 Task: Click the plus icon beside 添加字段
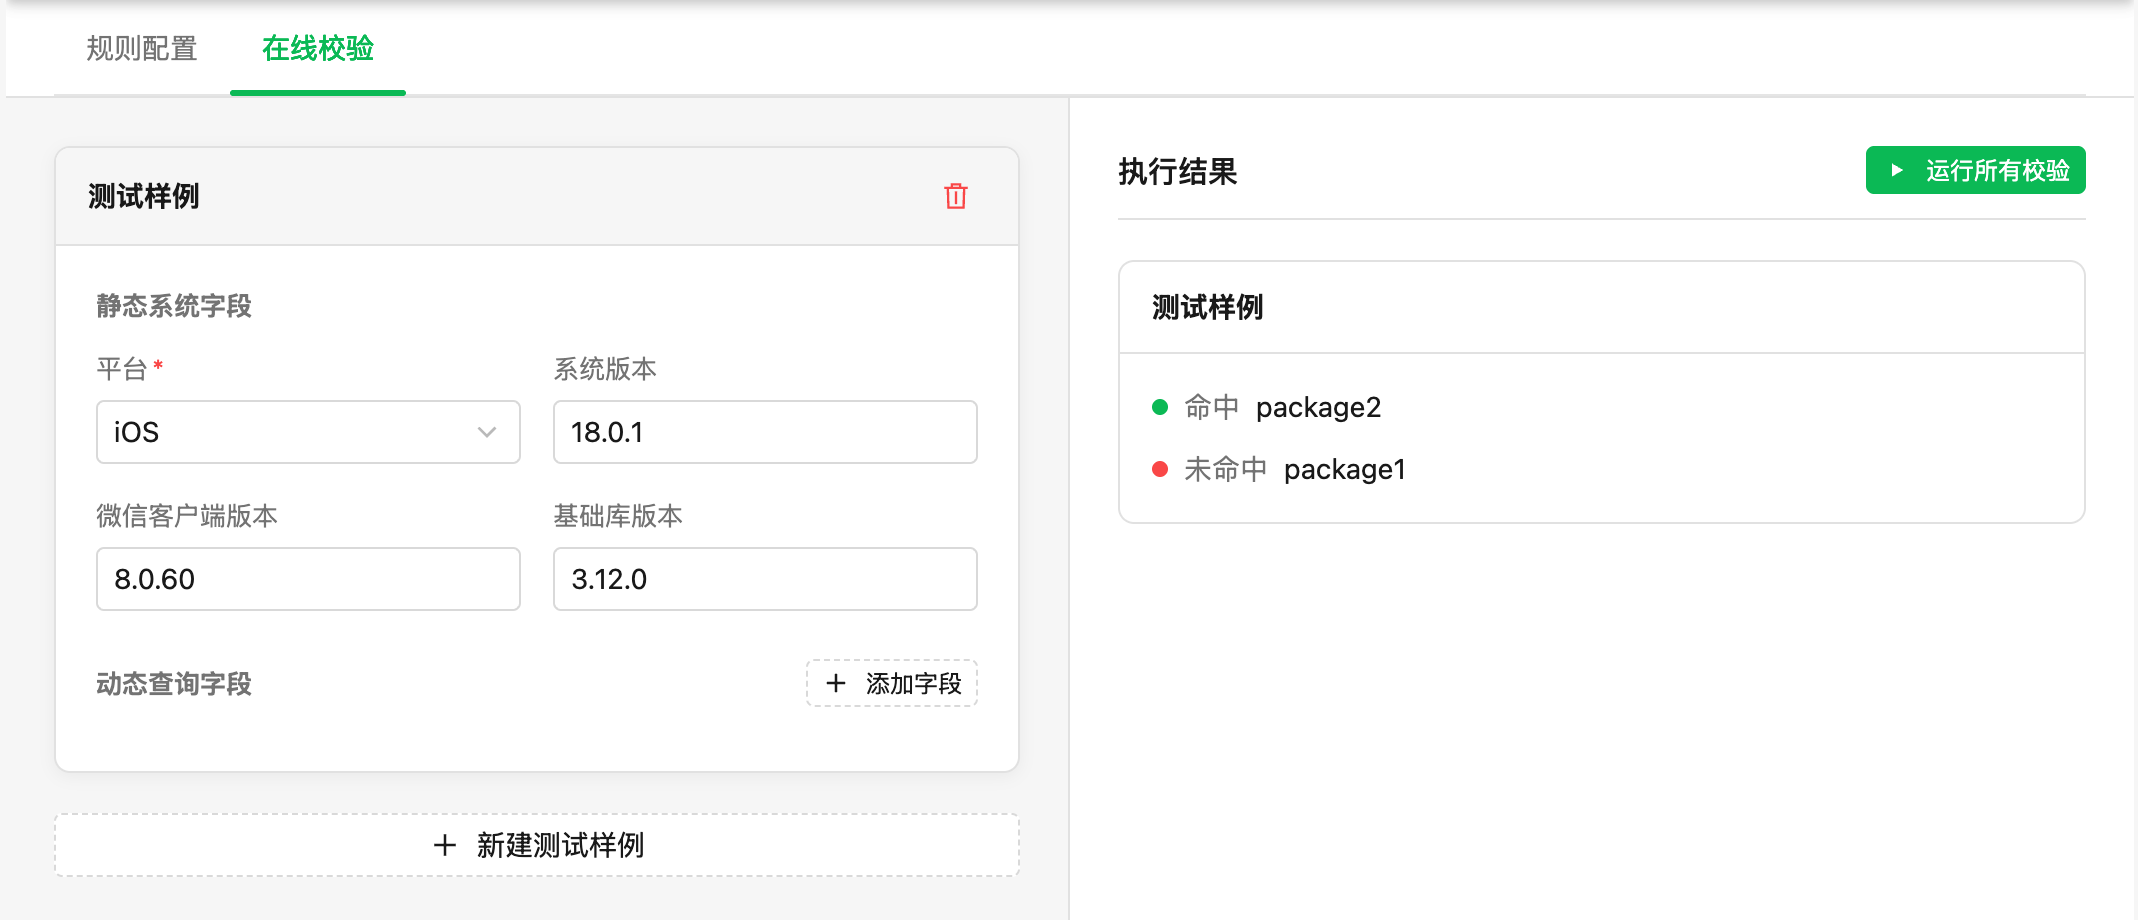click(x=836, y=683)
